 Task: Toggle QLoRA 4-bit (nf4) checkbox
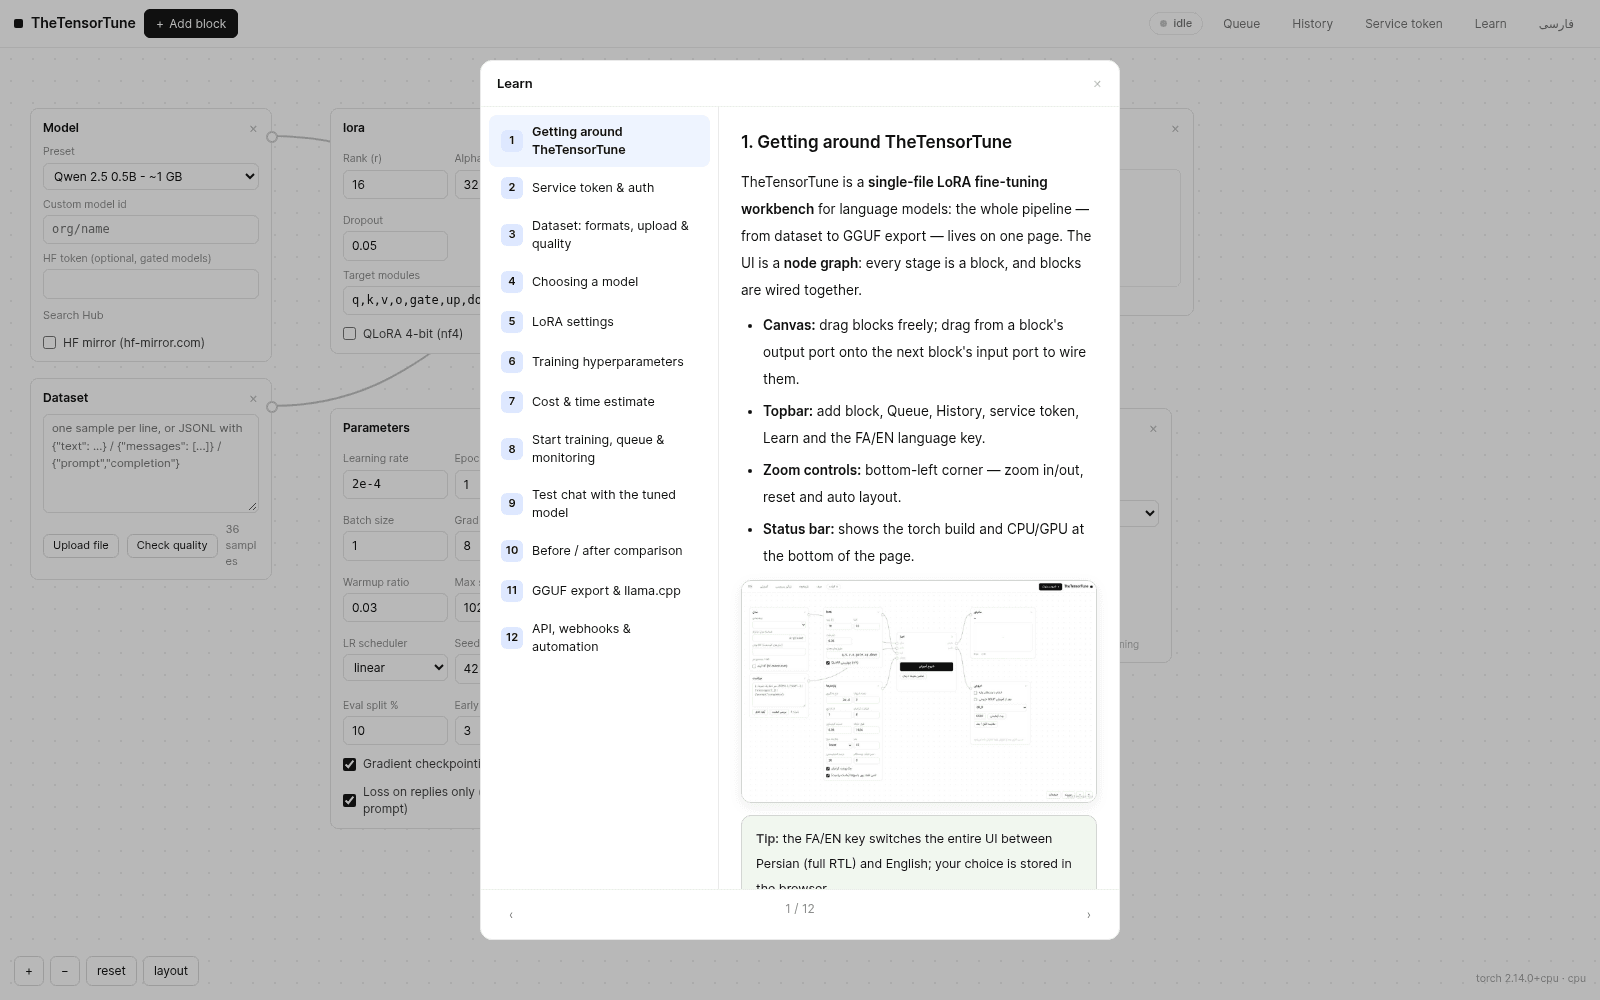coord(349,334)
